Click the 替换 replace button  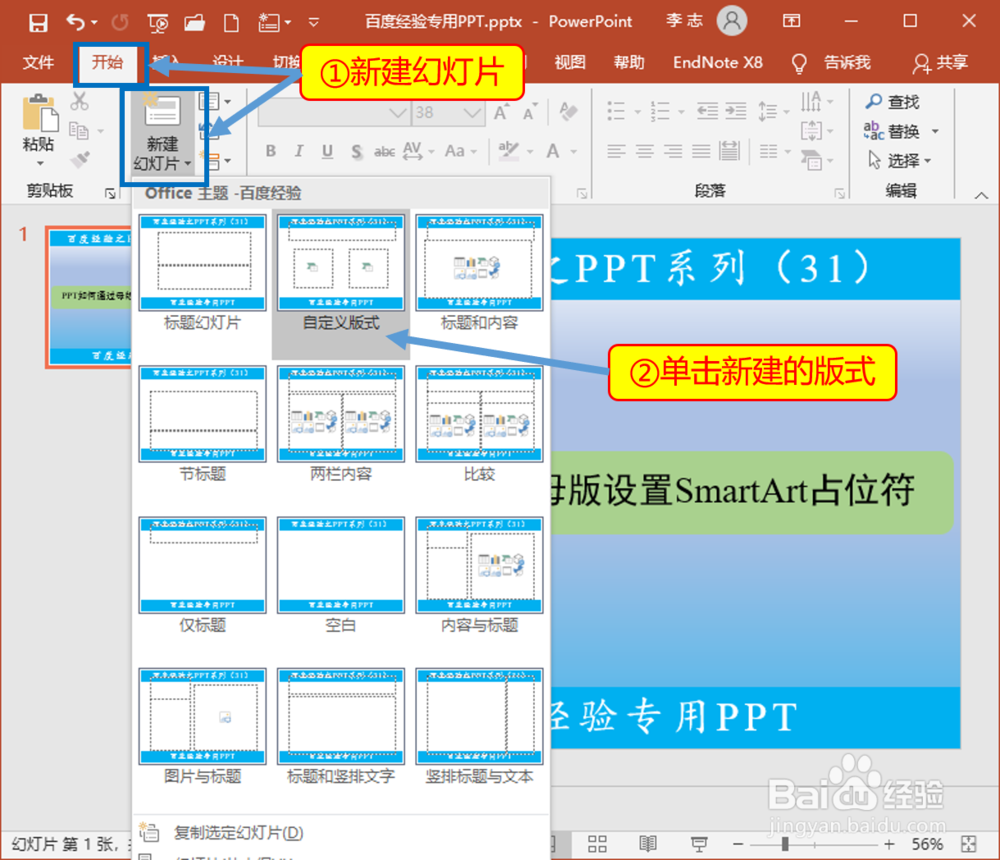coord(892,131)
